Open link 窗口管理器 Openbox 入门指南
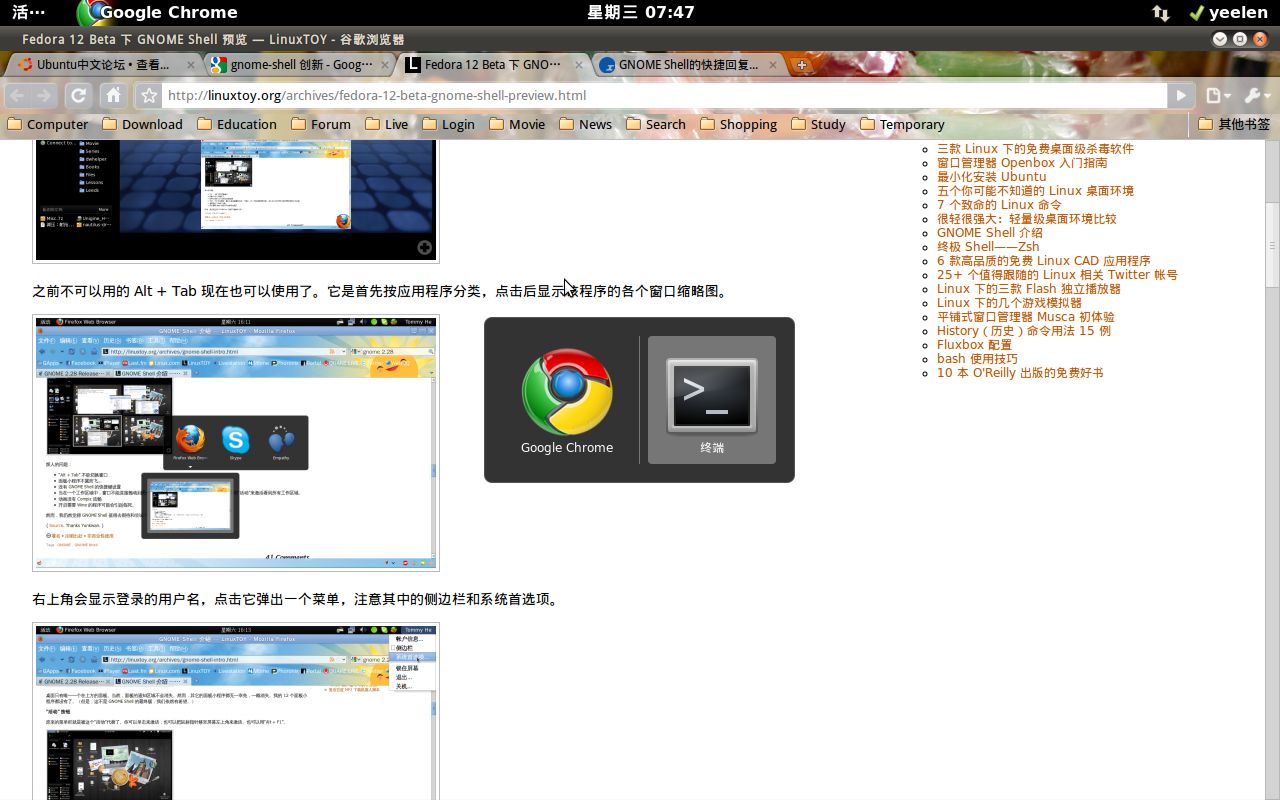1280x800 pixels. (1022, 162)
